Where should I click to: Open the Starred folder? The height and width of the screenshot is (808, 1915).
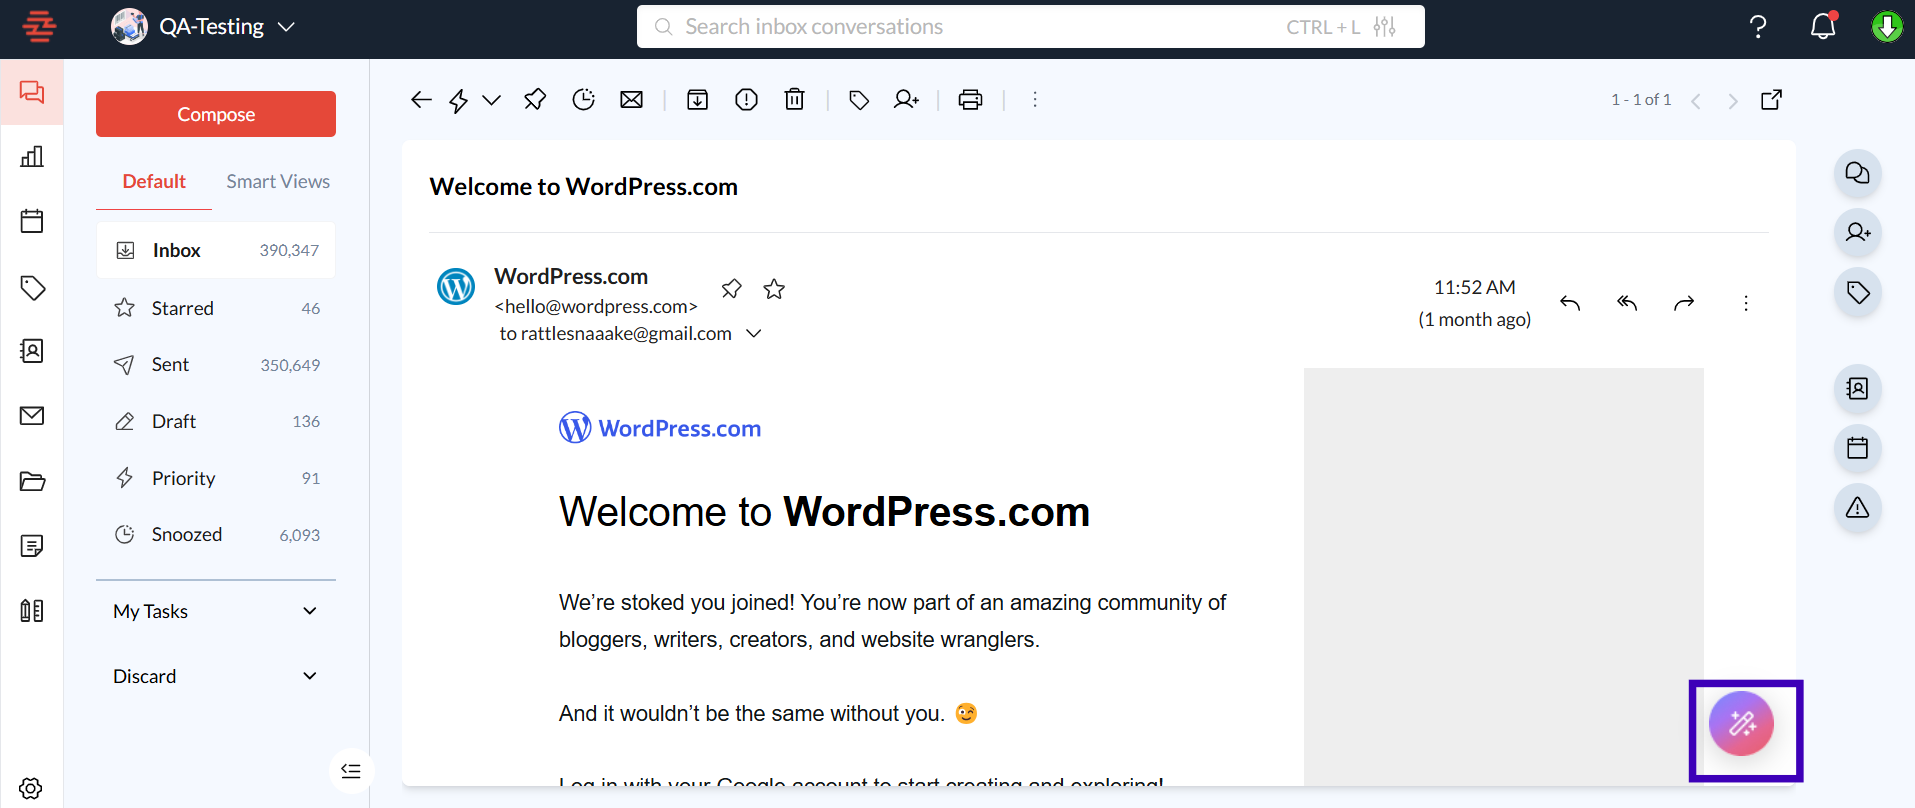(x=183, y=308)
